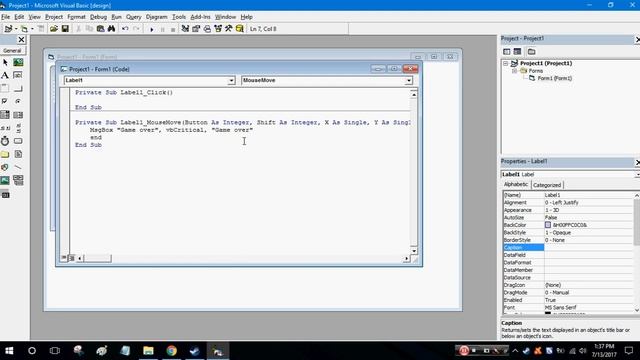The height and width of the screenshot is (360, 640).
Task: Open Project Explorer from toolbar icon
Action: (185, 29)
